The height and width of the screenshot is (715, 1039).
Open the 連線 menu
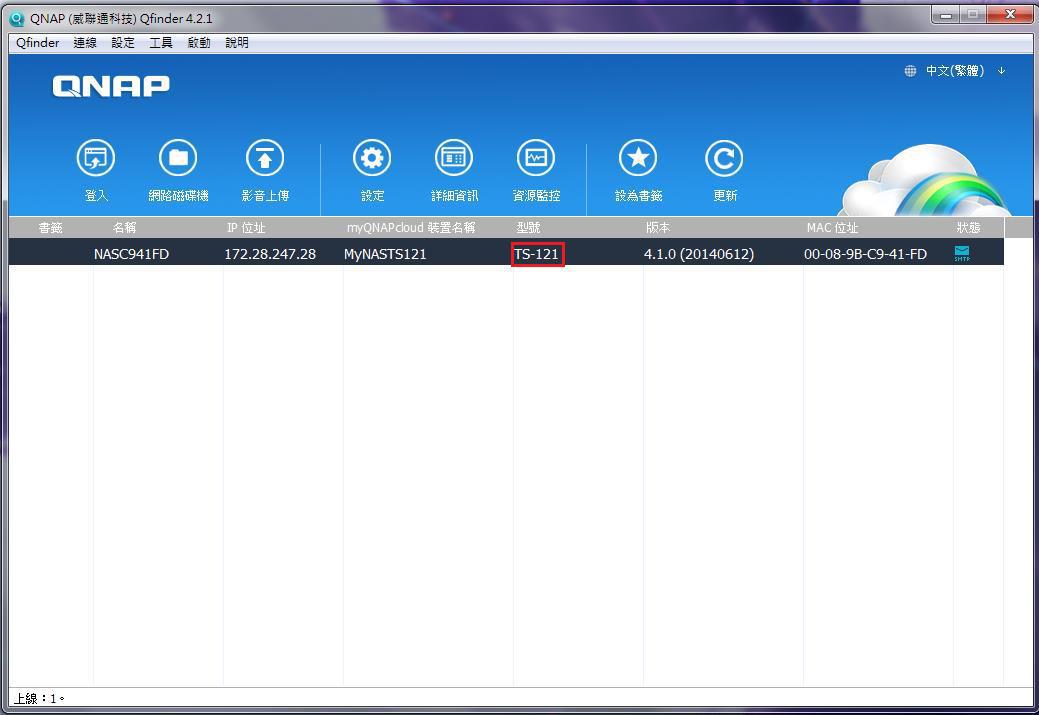tap(85, 42)
